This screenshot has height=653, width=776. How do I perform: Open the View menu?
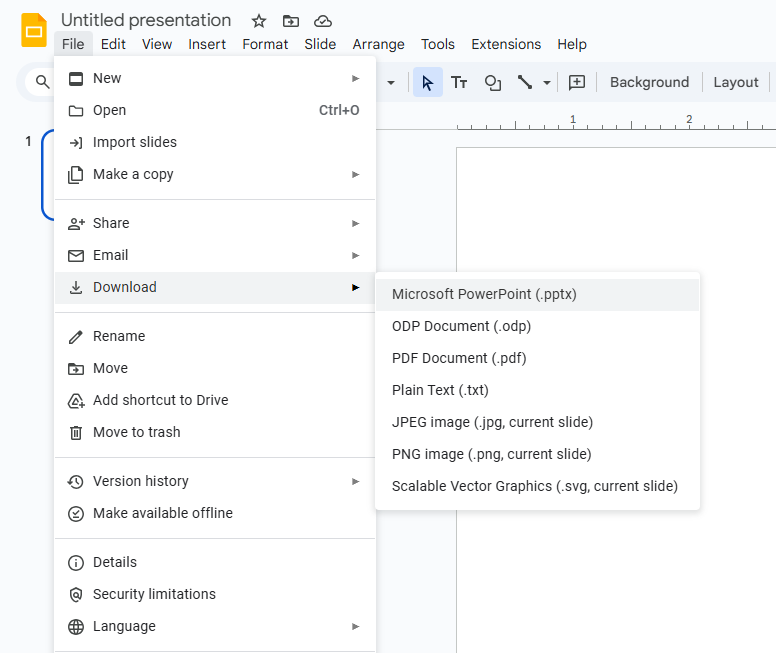157,44
